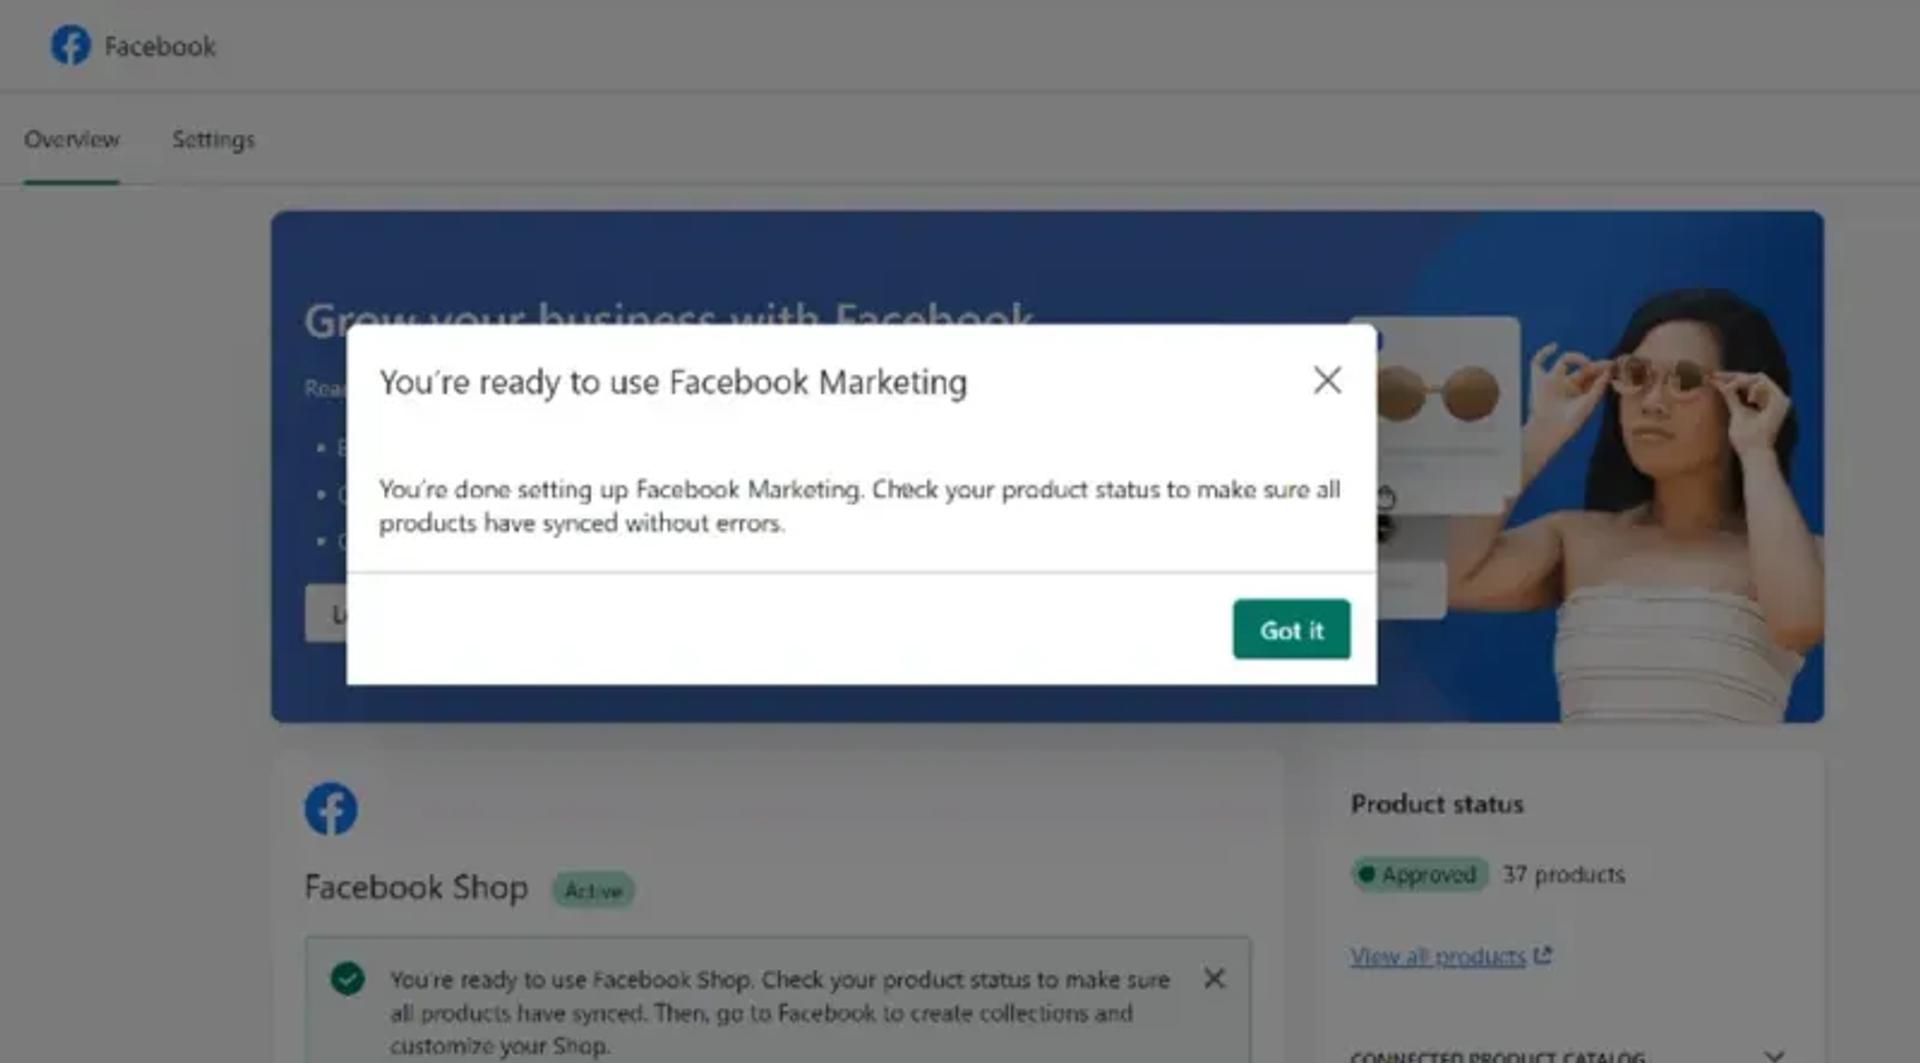
Task: Open the Overview tab
Action: tap(72, 139)
